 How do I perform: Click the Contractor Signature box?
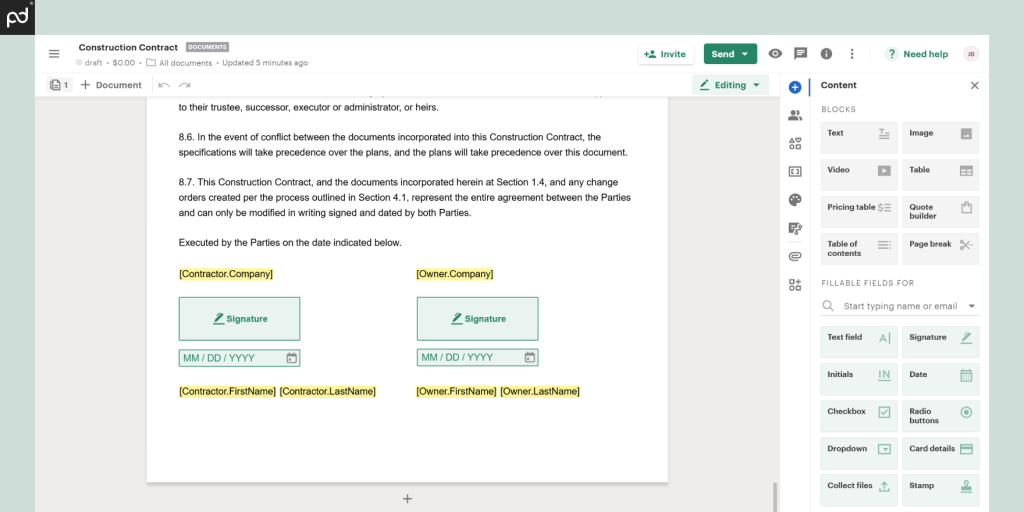[x=240, y=319]
